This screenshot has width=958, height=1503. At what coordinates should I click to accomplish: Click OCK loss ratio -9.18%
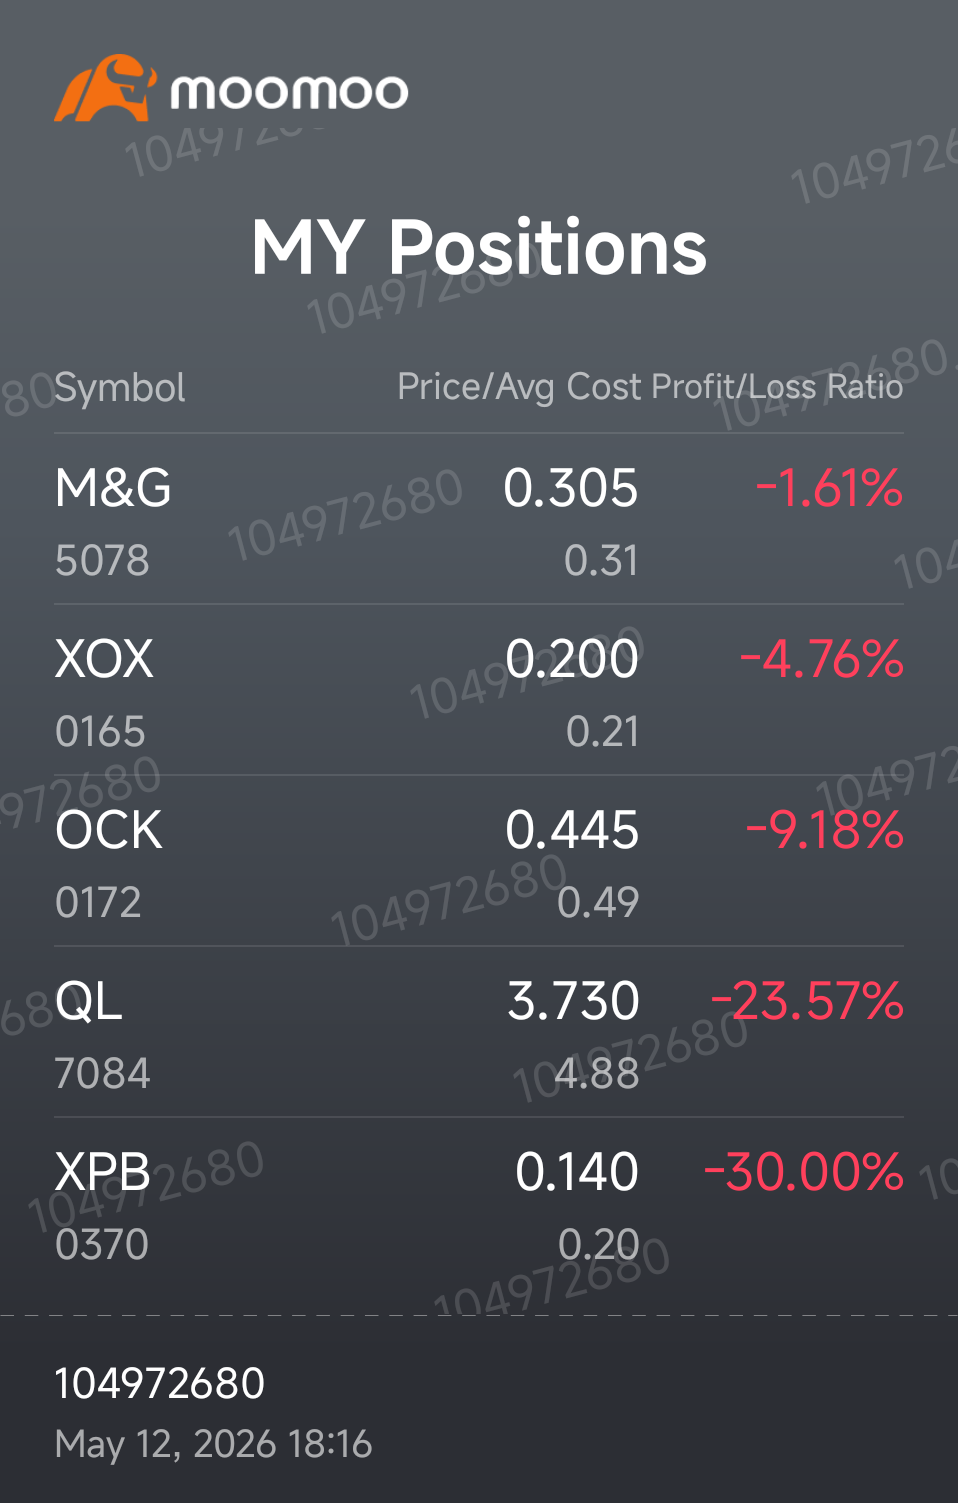(825, 831)
